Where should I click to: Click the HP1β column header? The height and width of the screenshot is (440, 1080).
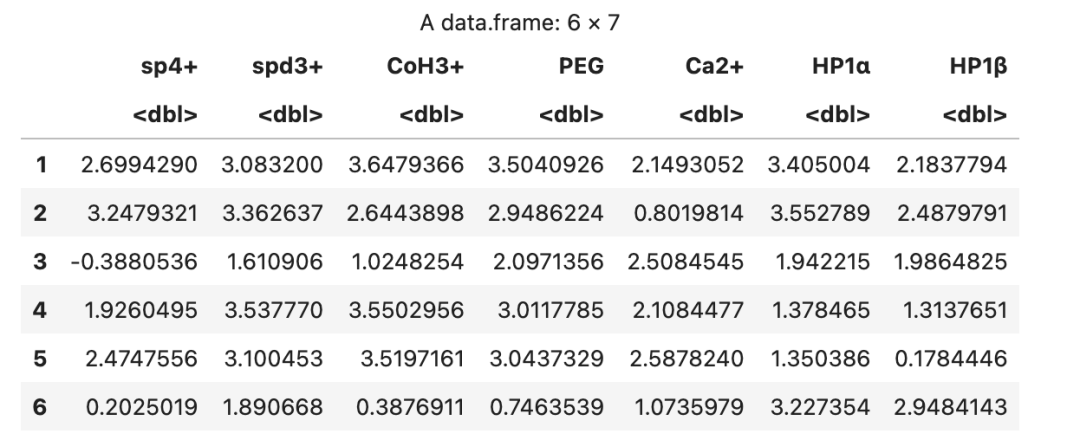point(978,66)
